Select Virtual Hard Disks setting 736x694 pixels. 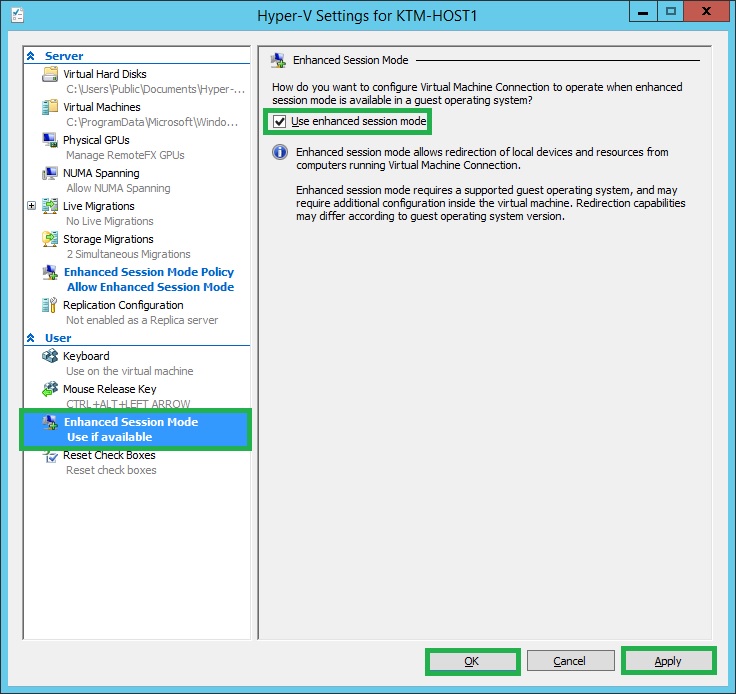[x=105, y=74]
